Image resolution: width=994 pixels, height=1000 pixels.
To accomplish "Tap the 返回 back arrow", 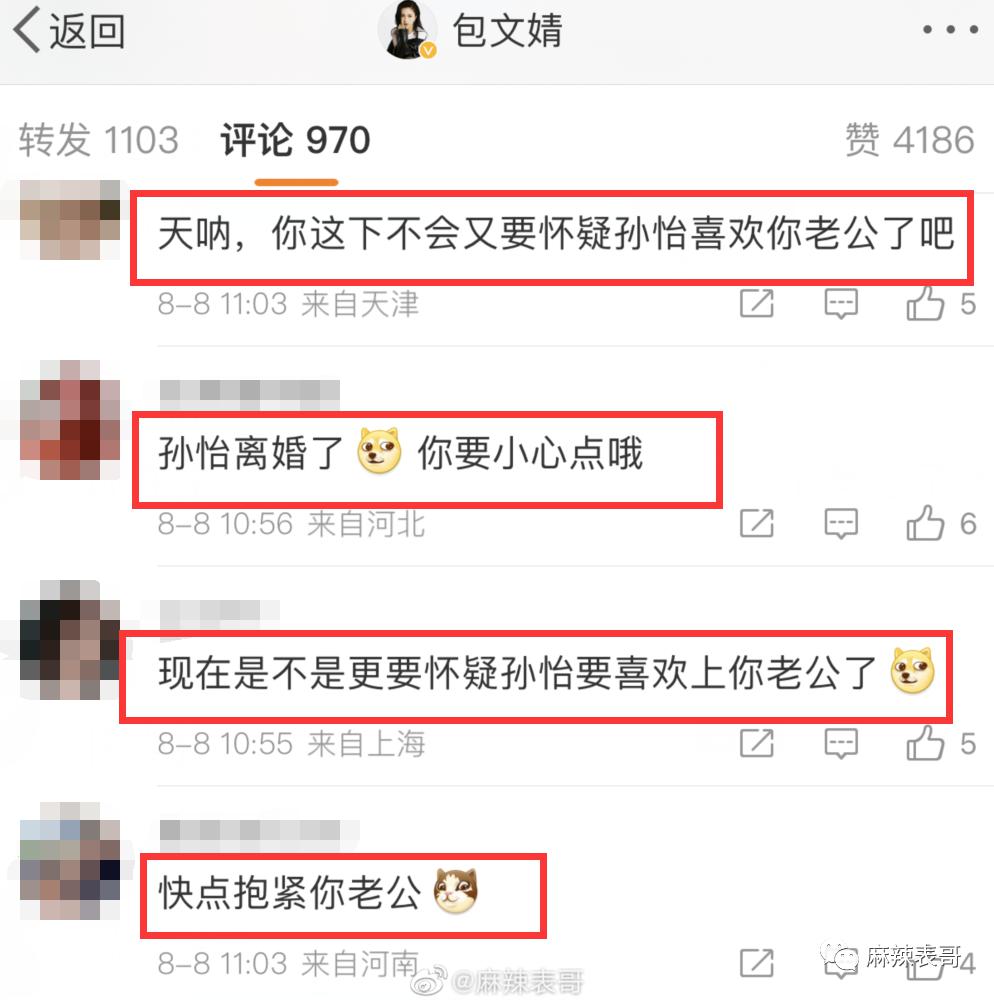I will click(x=69, y=30).
